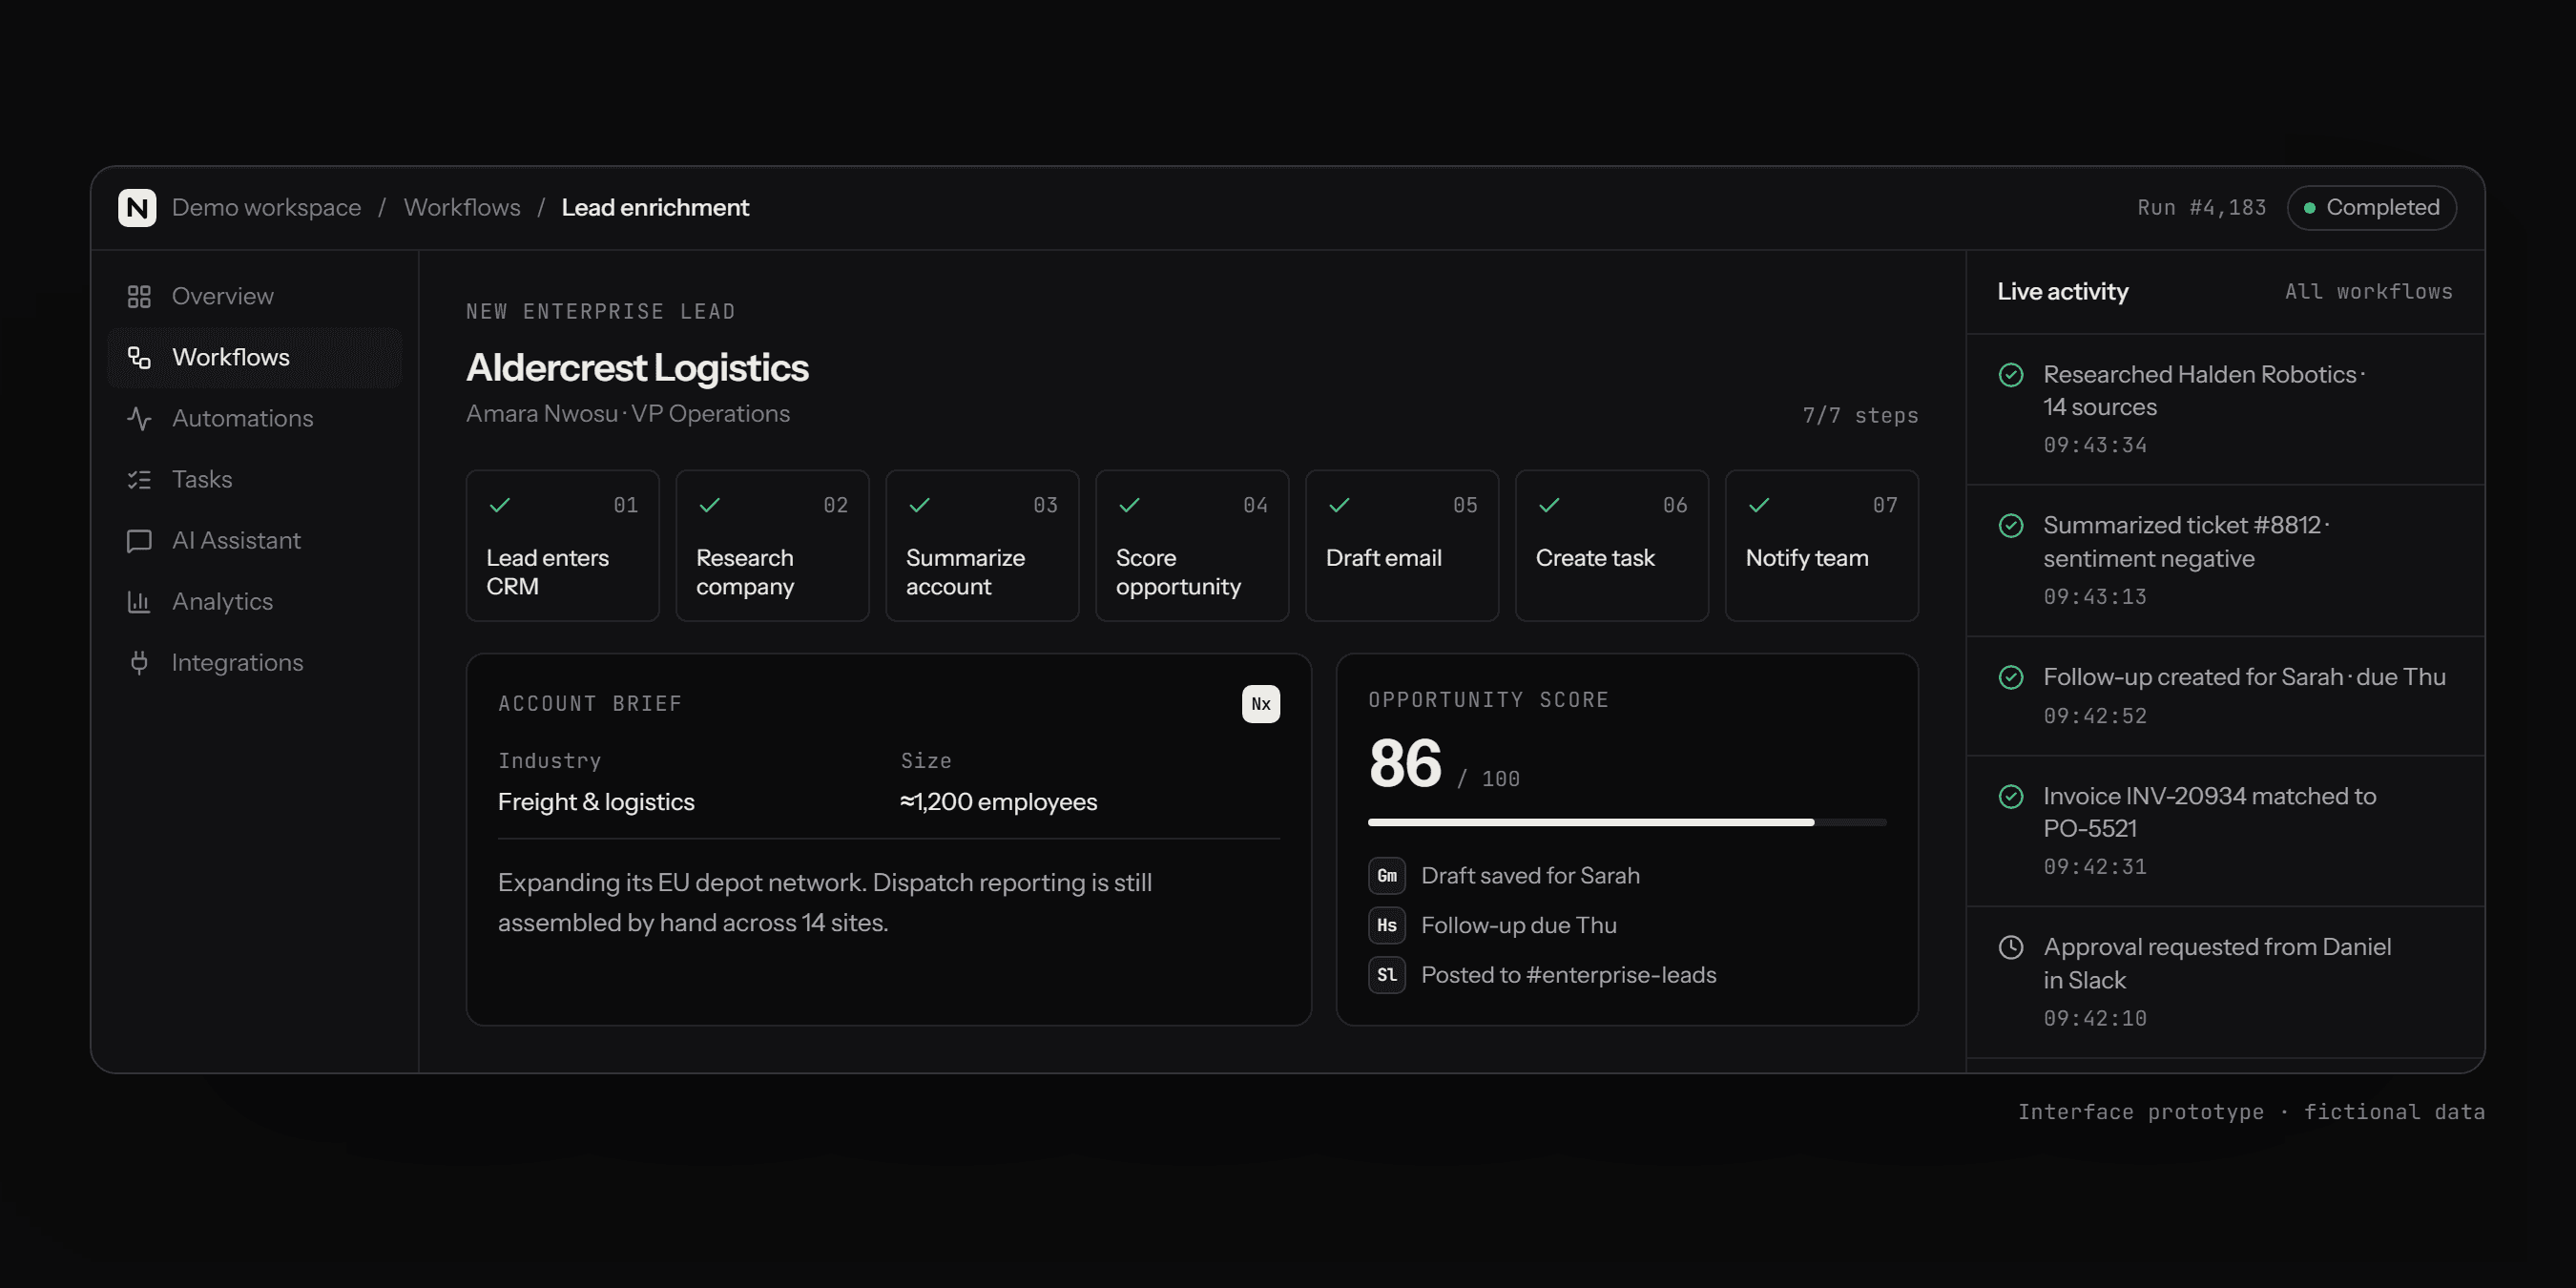Click the Tasks checklist icon
2576x1288 pixels.
point(139,480)
